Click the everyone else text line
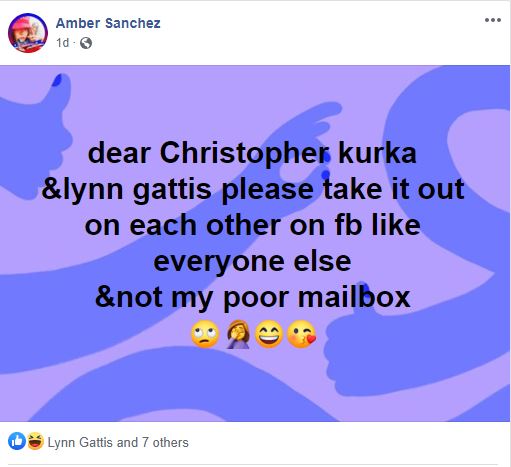The width and height of the screenshot is (511, 467). tap(252, 261)
